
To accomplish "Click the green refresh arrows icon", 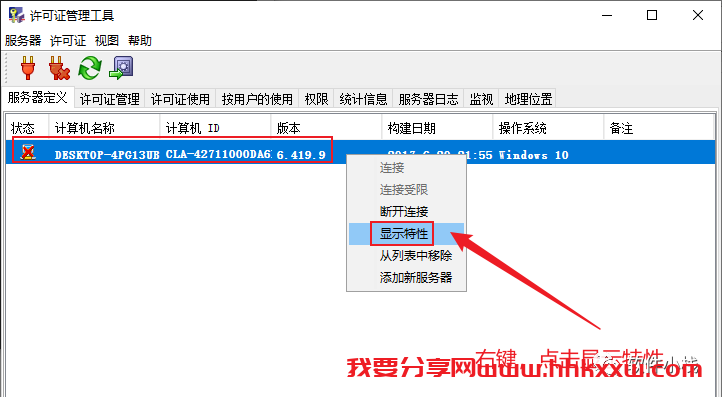I will [x=90, y=68].
